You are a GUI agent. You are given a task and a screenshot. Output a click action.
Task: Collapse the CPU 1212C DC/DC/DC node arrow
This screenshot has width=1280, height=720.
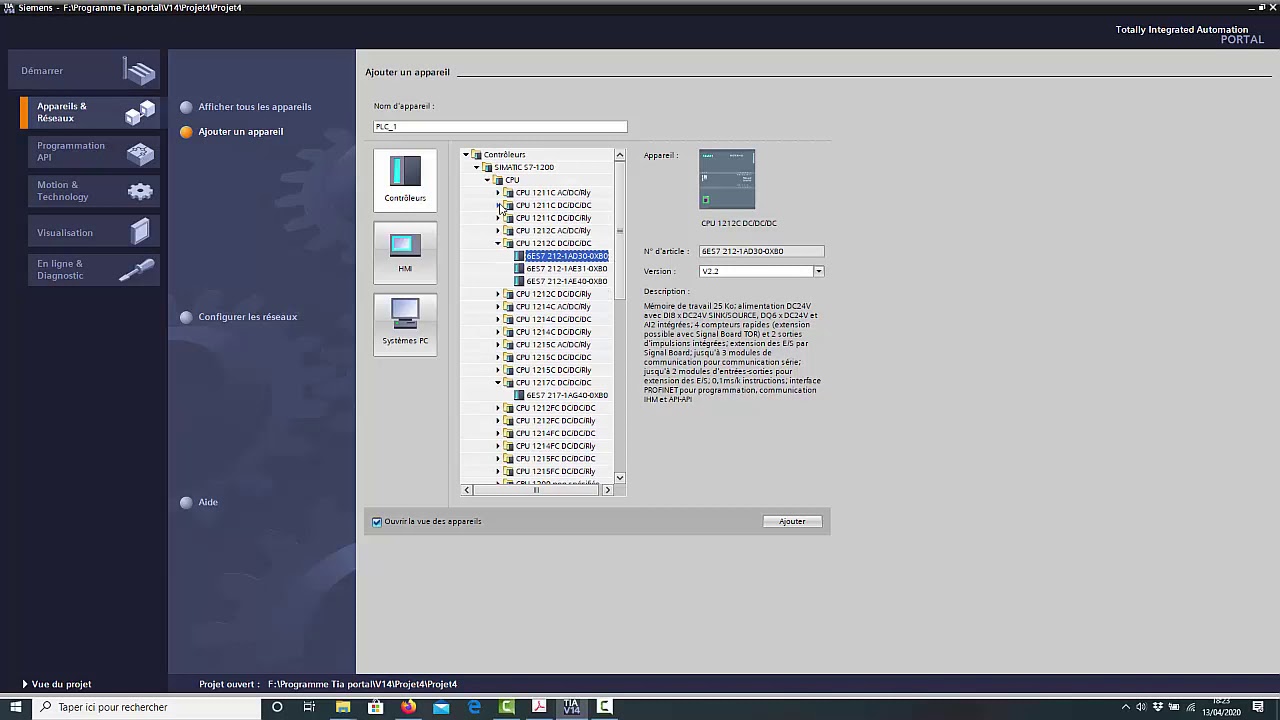point(498,244)
